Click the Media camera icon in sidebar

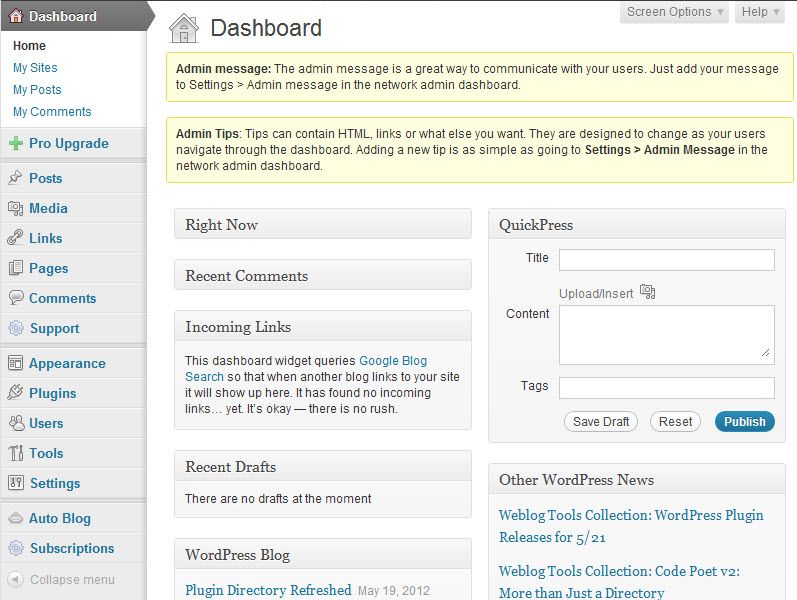[x=16, y=208]
